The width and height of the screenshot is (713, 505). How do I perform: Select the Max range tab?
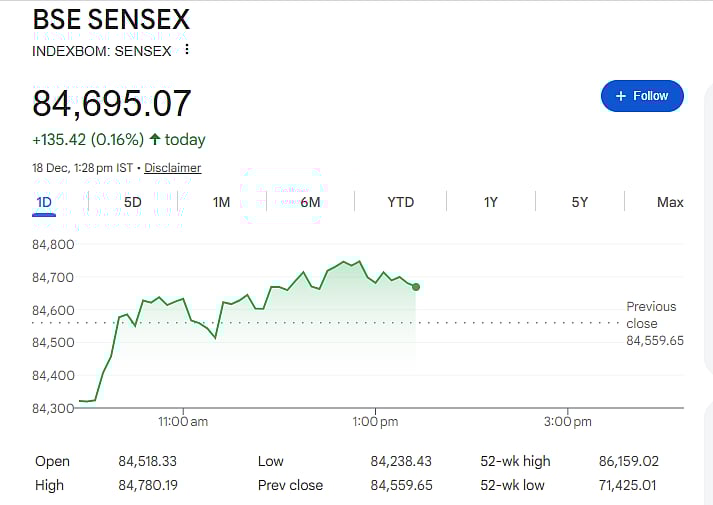(670, 202)
